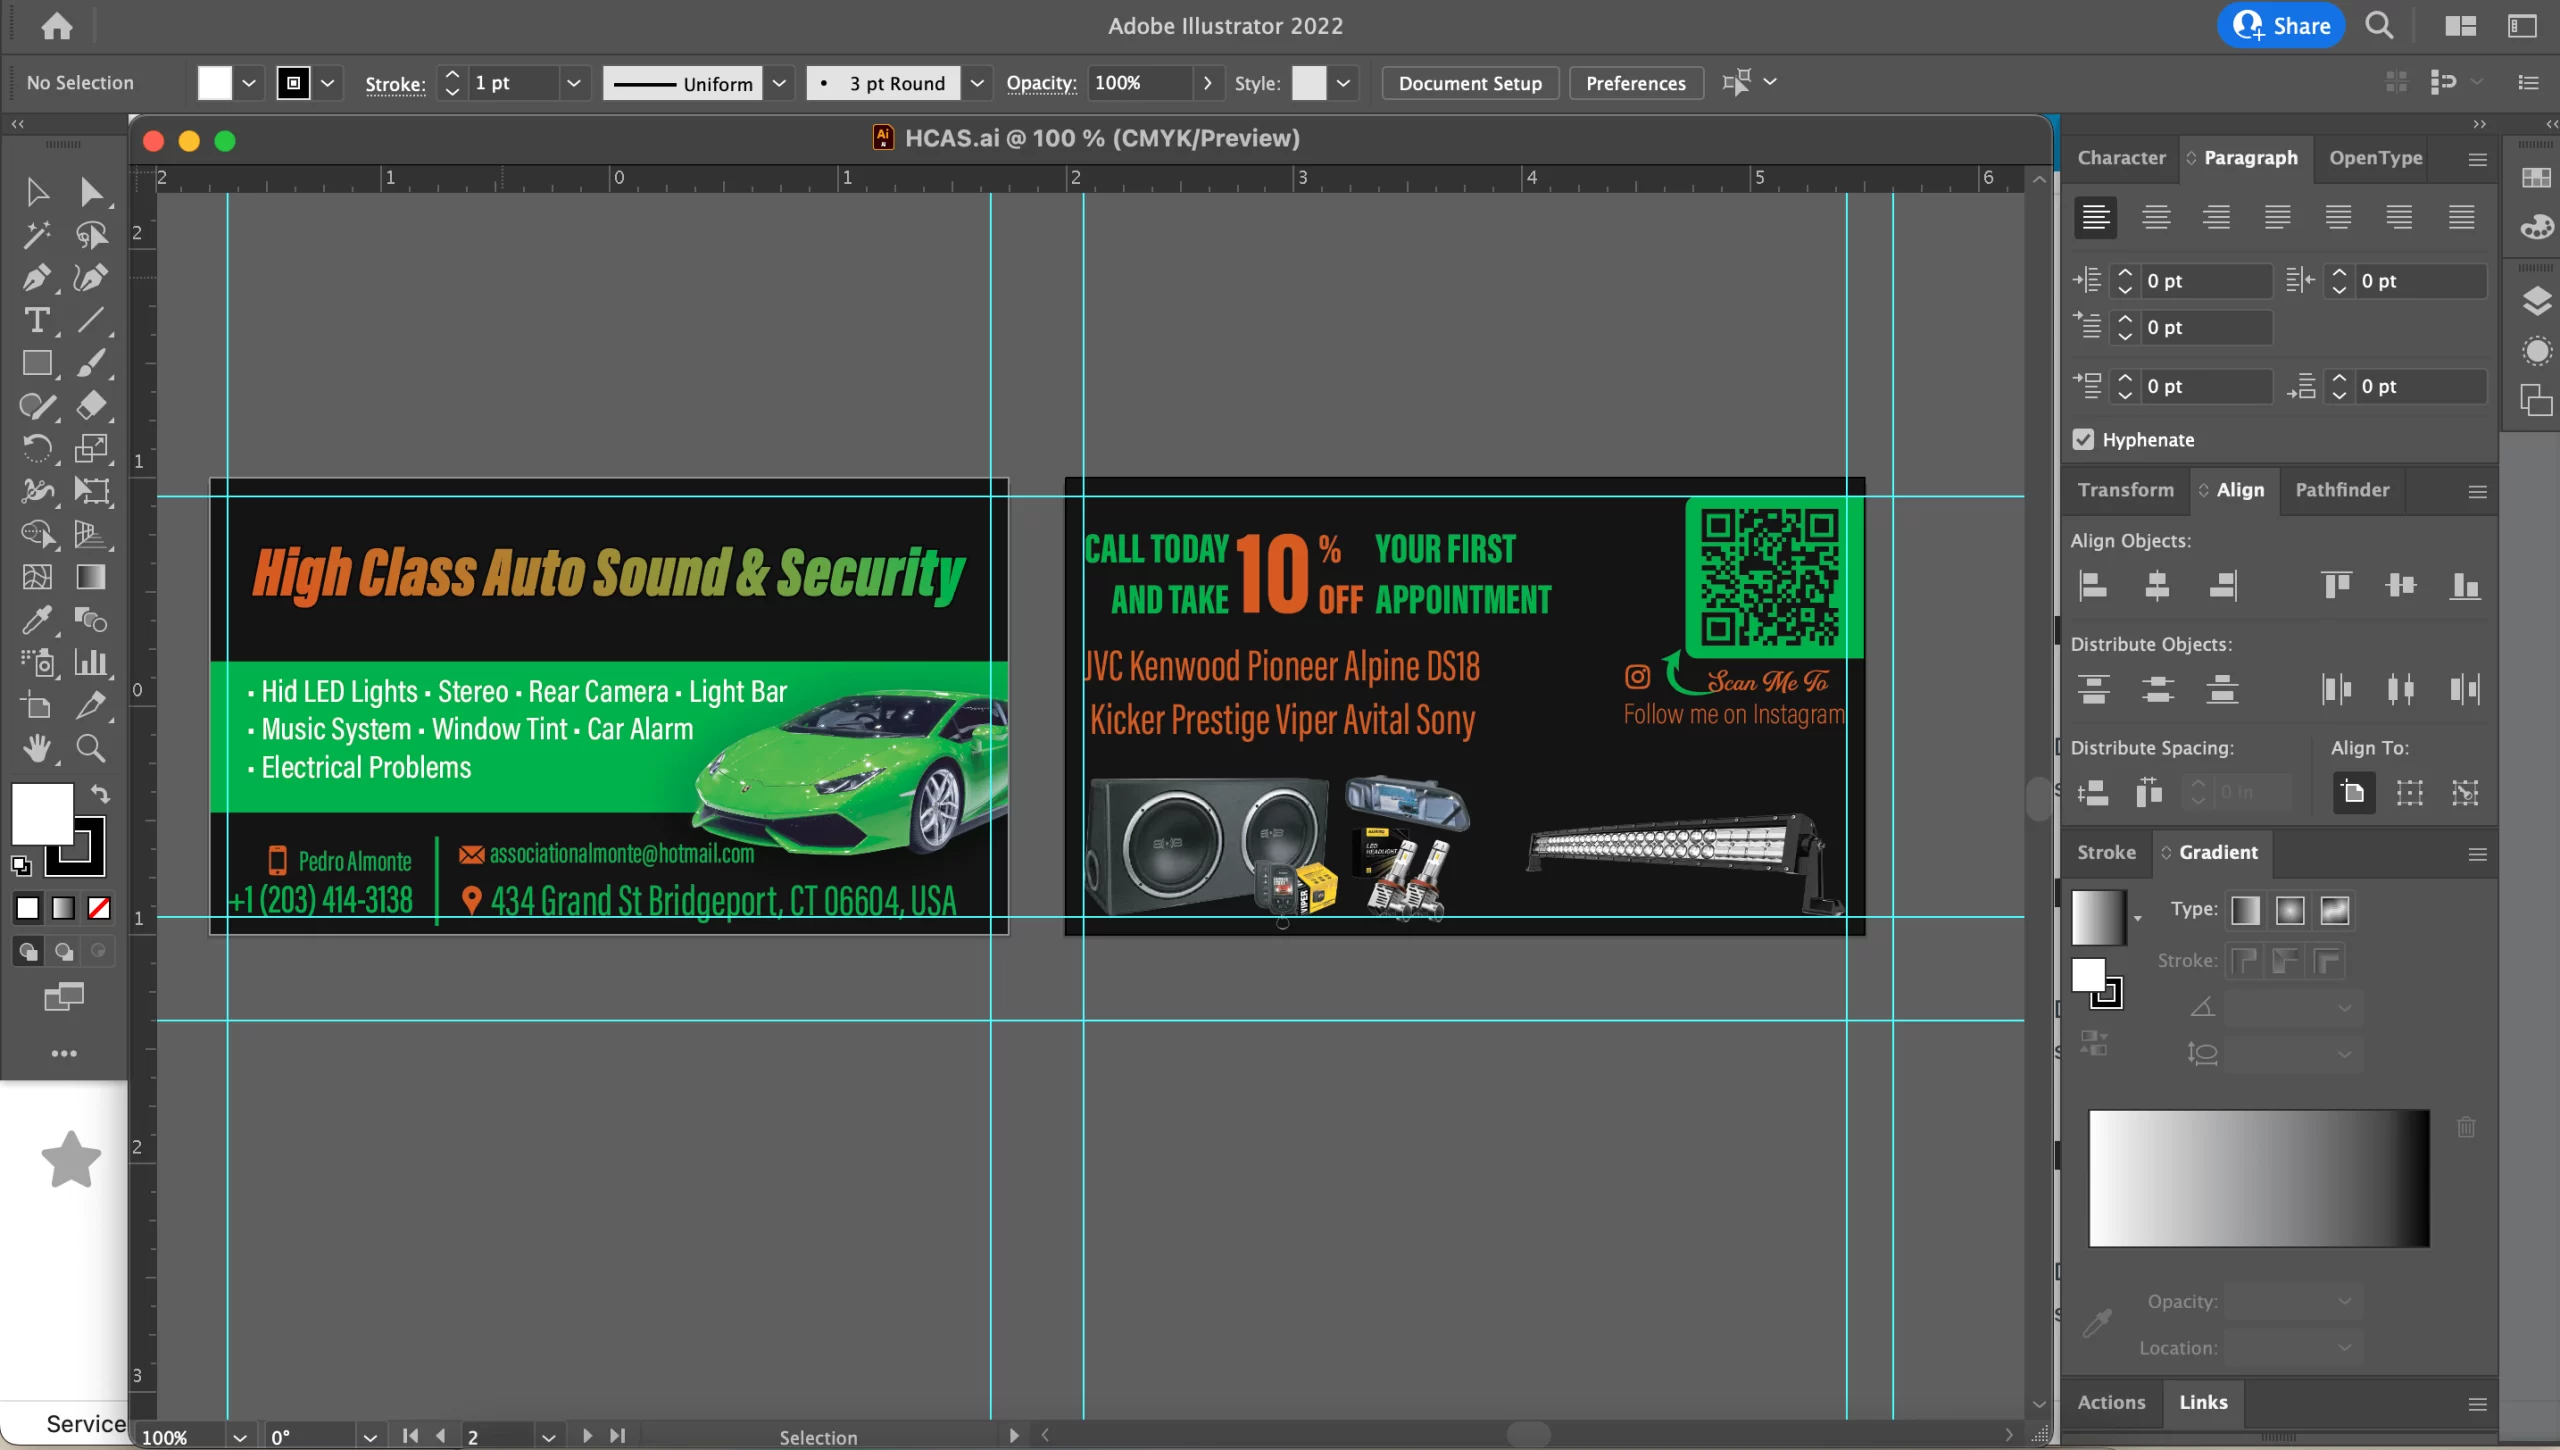Image resolution: width=2560 pixels, height=1450 pixels.
Task: Click the gradient slider bar
Action: (x=2259, y=1179)
